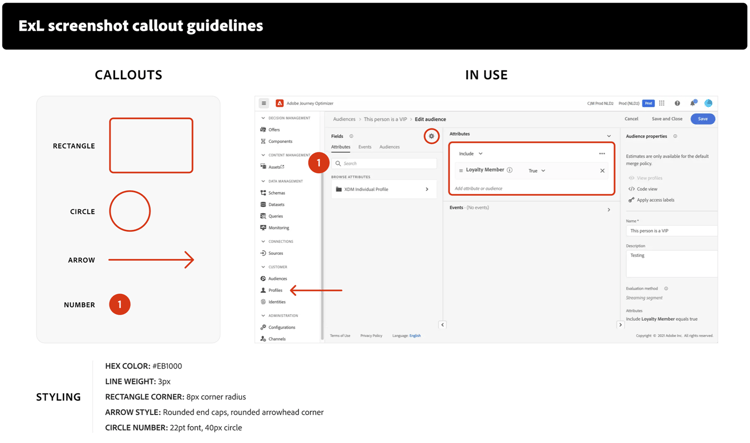This screenshot has height=443, width=750.
Task: Click Save and Close
Action: [667, 119]
